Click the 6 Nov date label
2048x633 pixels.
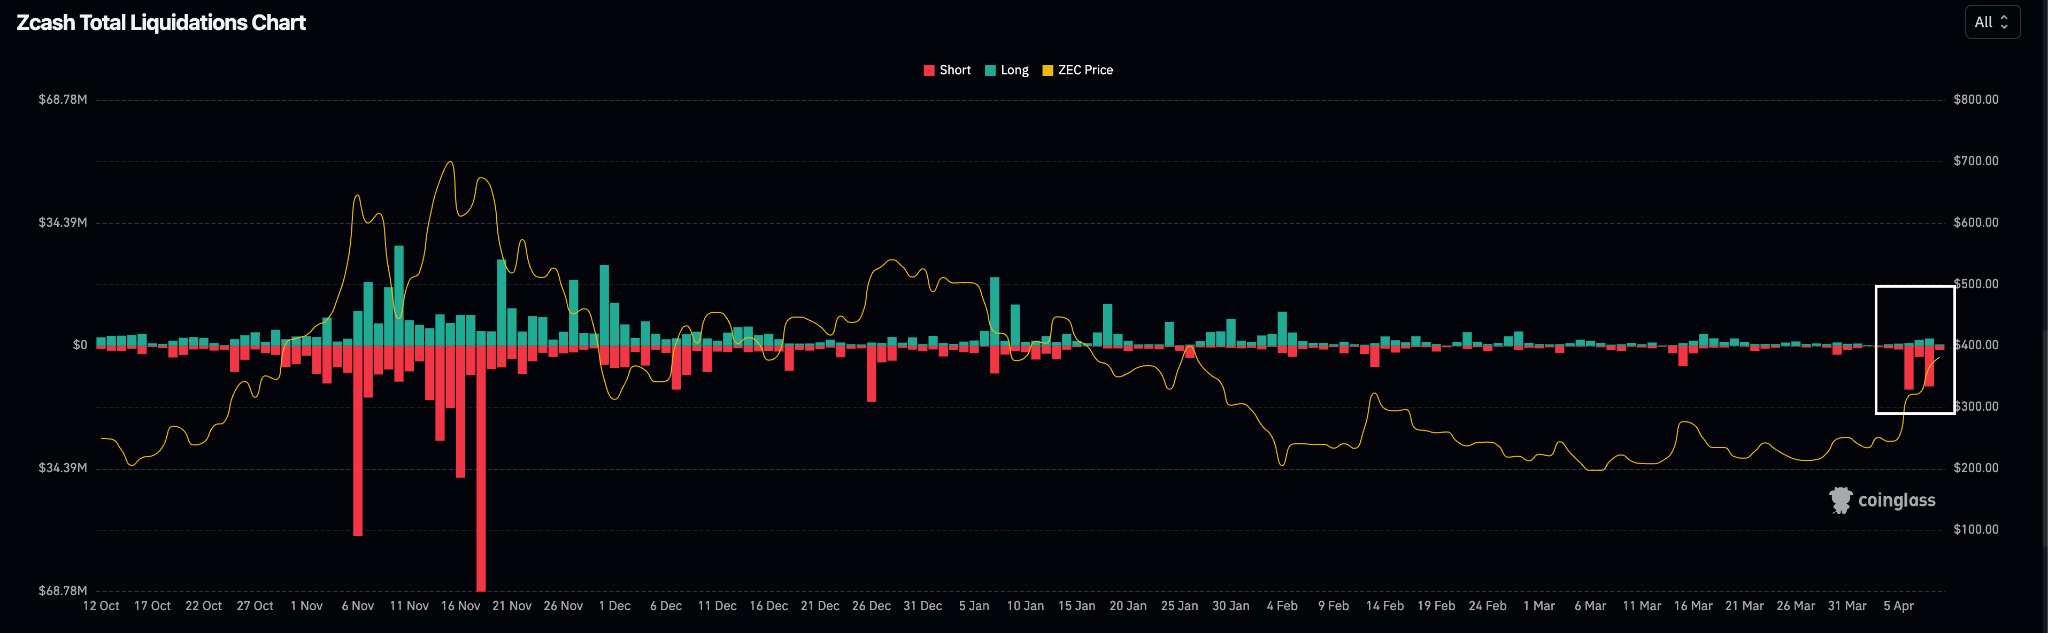(x=358, y=606)
